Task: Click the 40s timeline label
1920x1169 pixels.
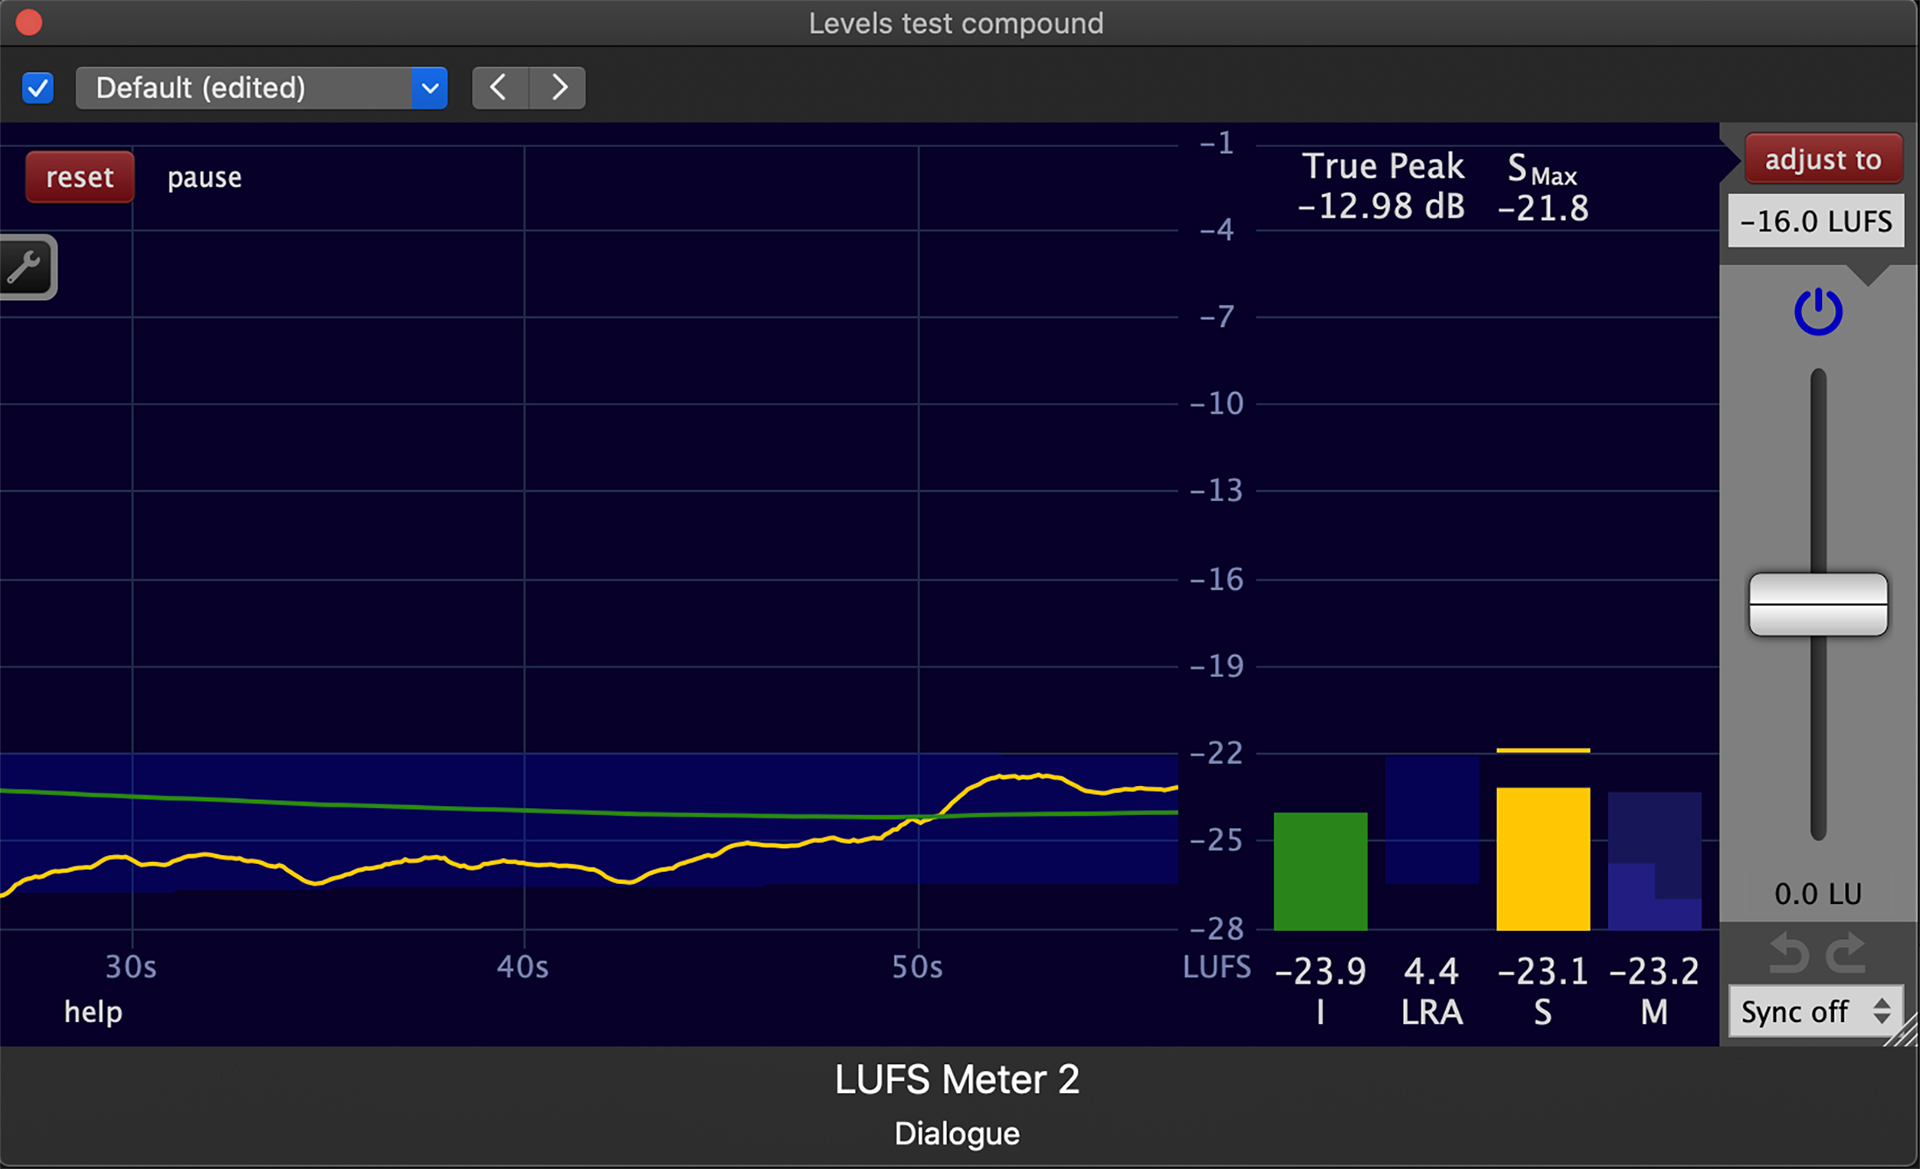Action: [x=523, y=967]
